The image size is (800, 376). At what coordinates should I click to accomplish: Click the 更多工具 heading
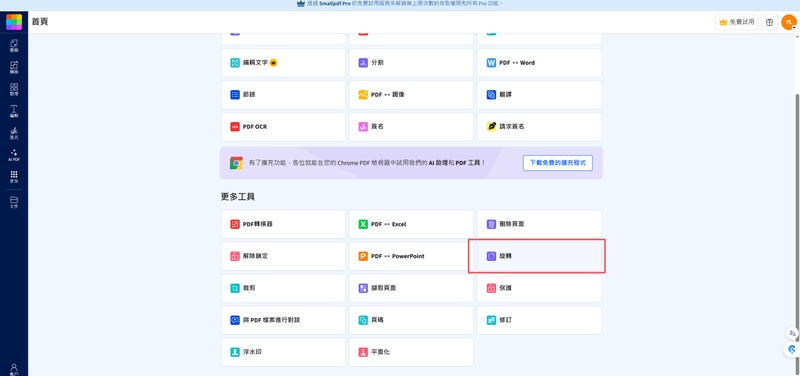click(238, 196)
